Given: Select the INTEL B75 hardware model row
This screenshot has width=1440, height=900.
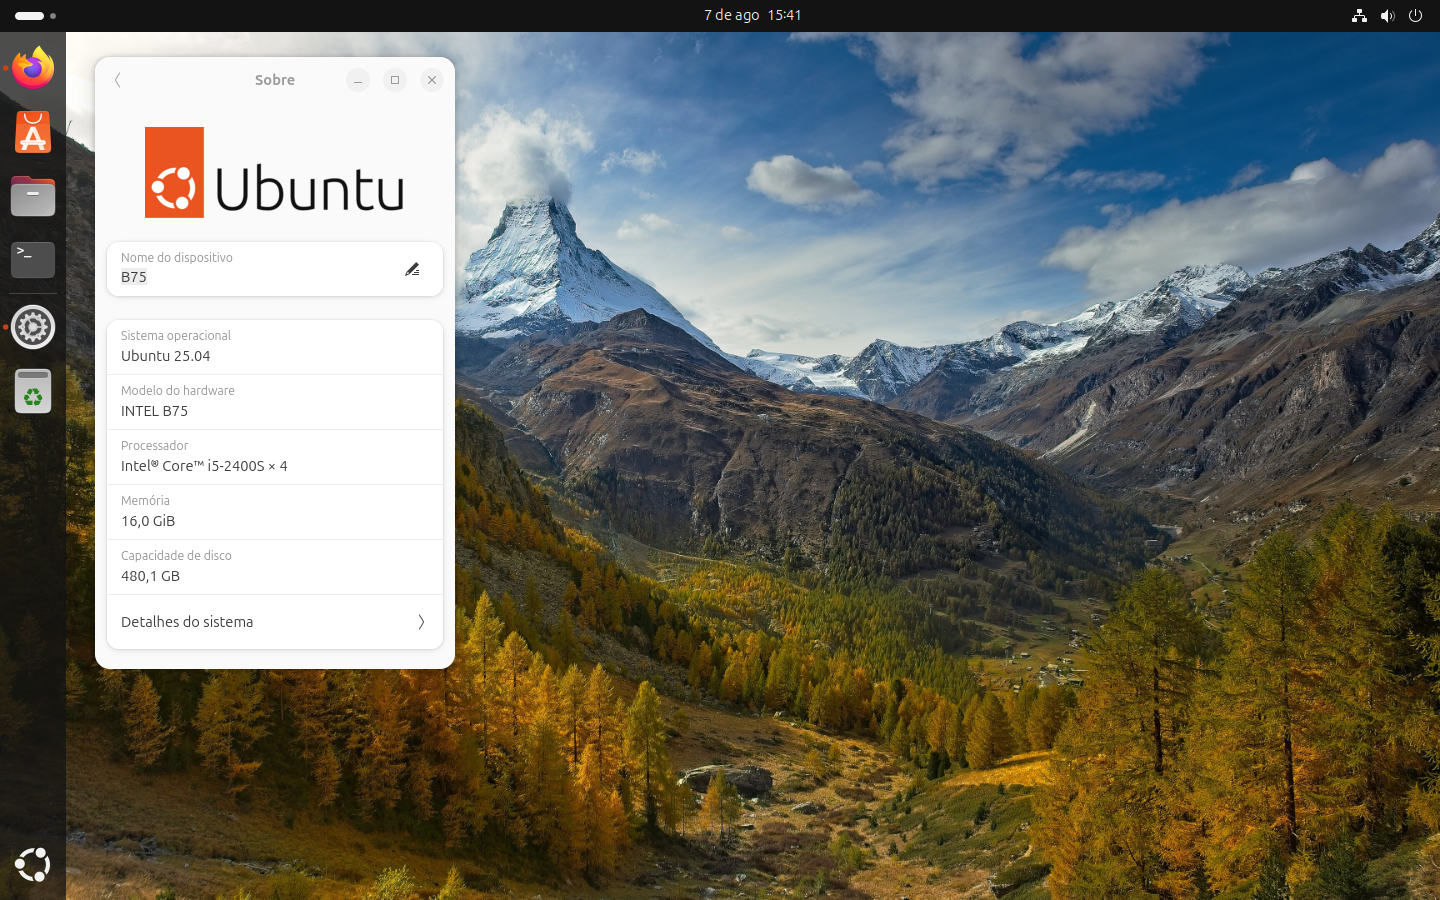Looking at the screenshot, I should (x=275, y=402).
